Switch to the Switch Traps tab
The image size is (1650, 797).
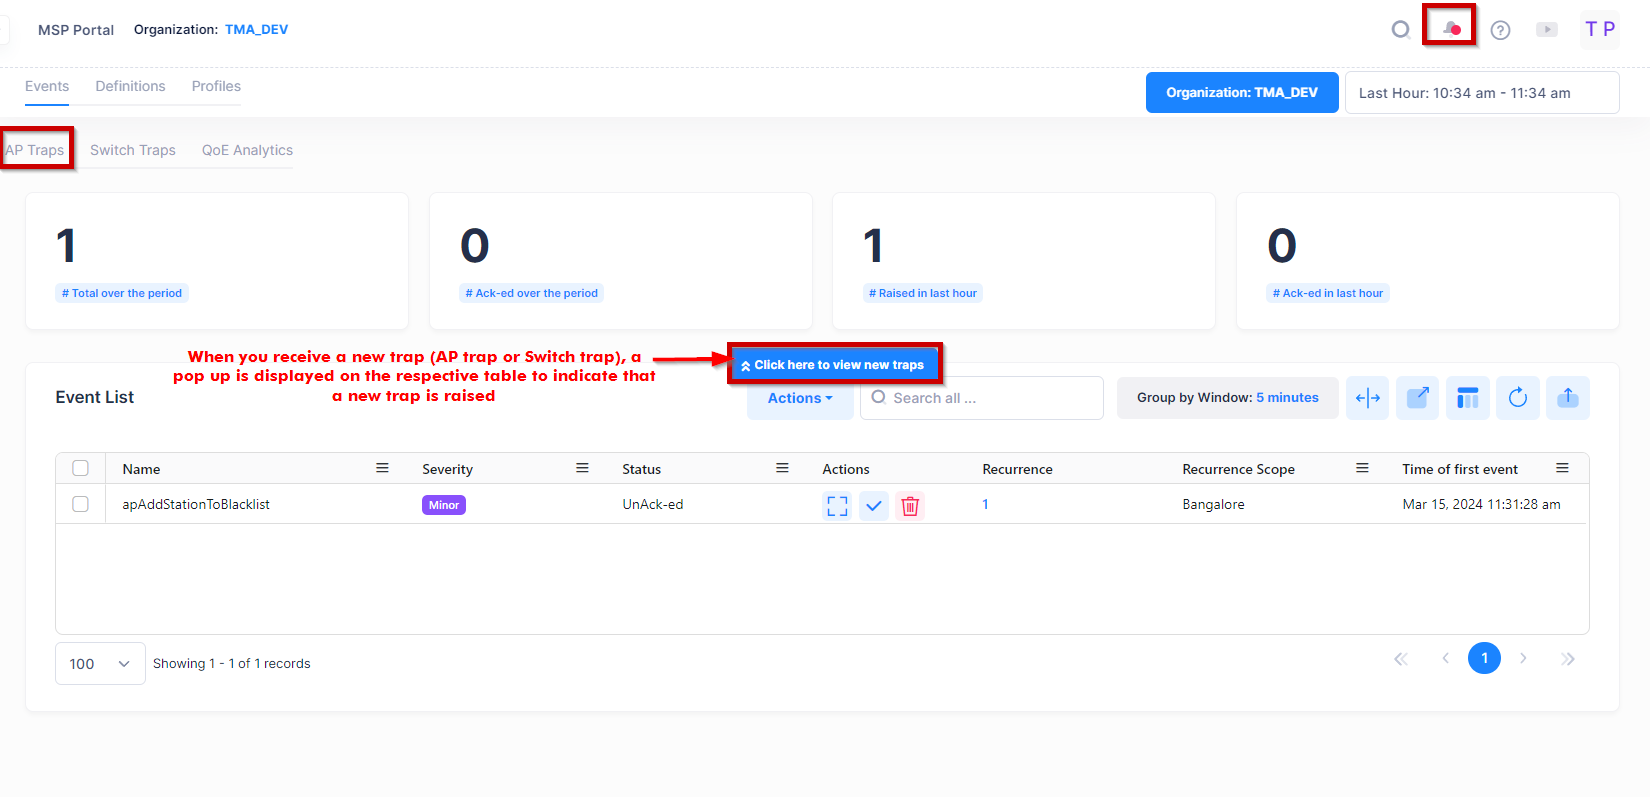coord(133,150)
